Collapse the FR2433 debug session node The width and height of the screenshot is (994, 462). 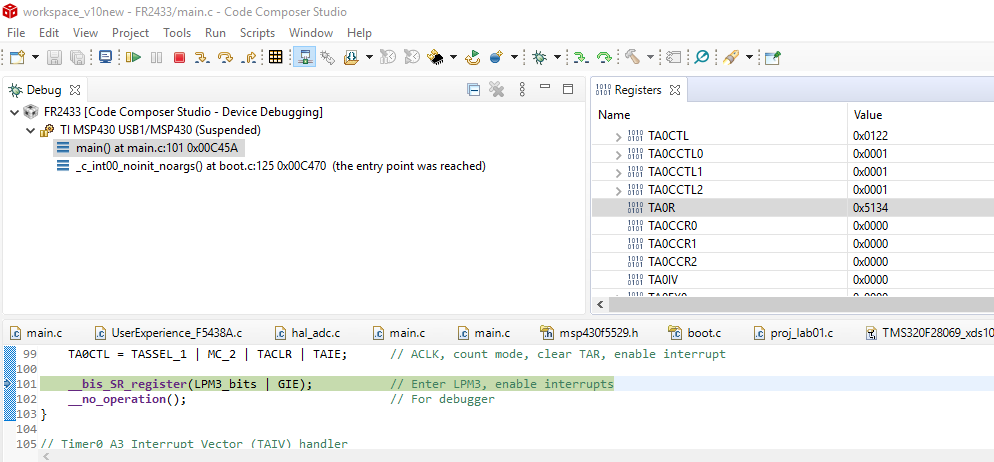click(15, 113)
